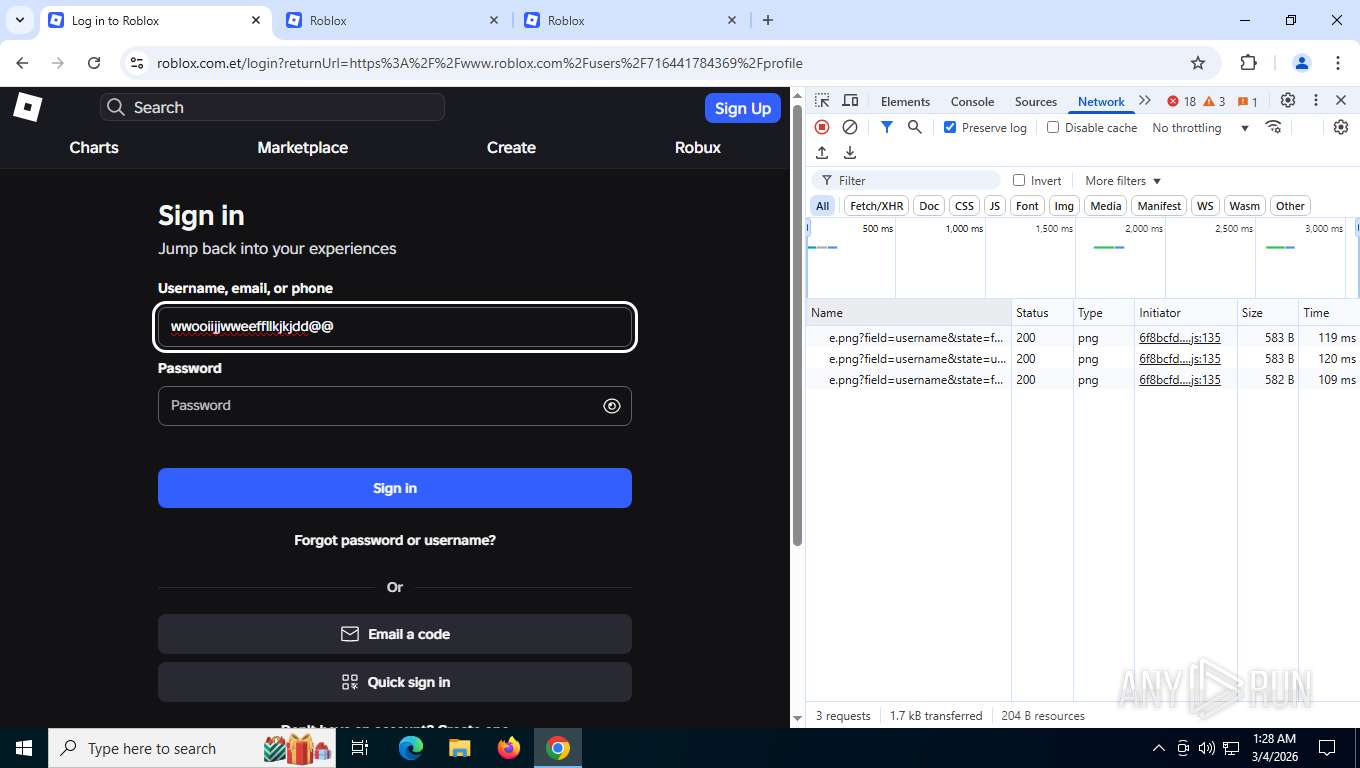
Task: Show hidden system tray icons
Action: [x=1159, y=748]
